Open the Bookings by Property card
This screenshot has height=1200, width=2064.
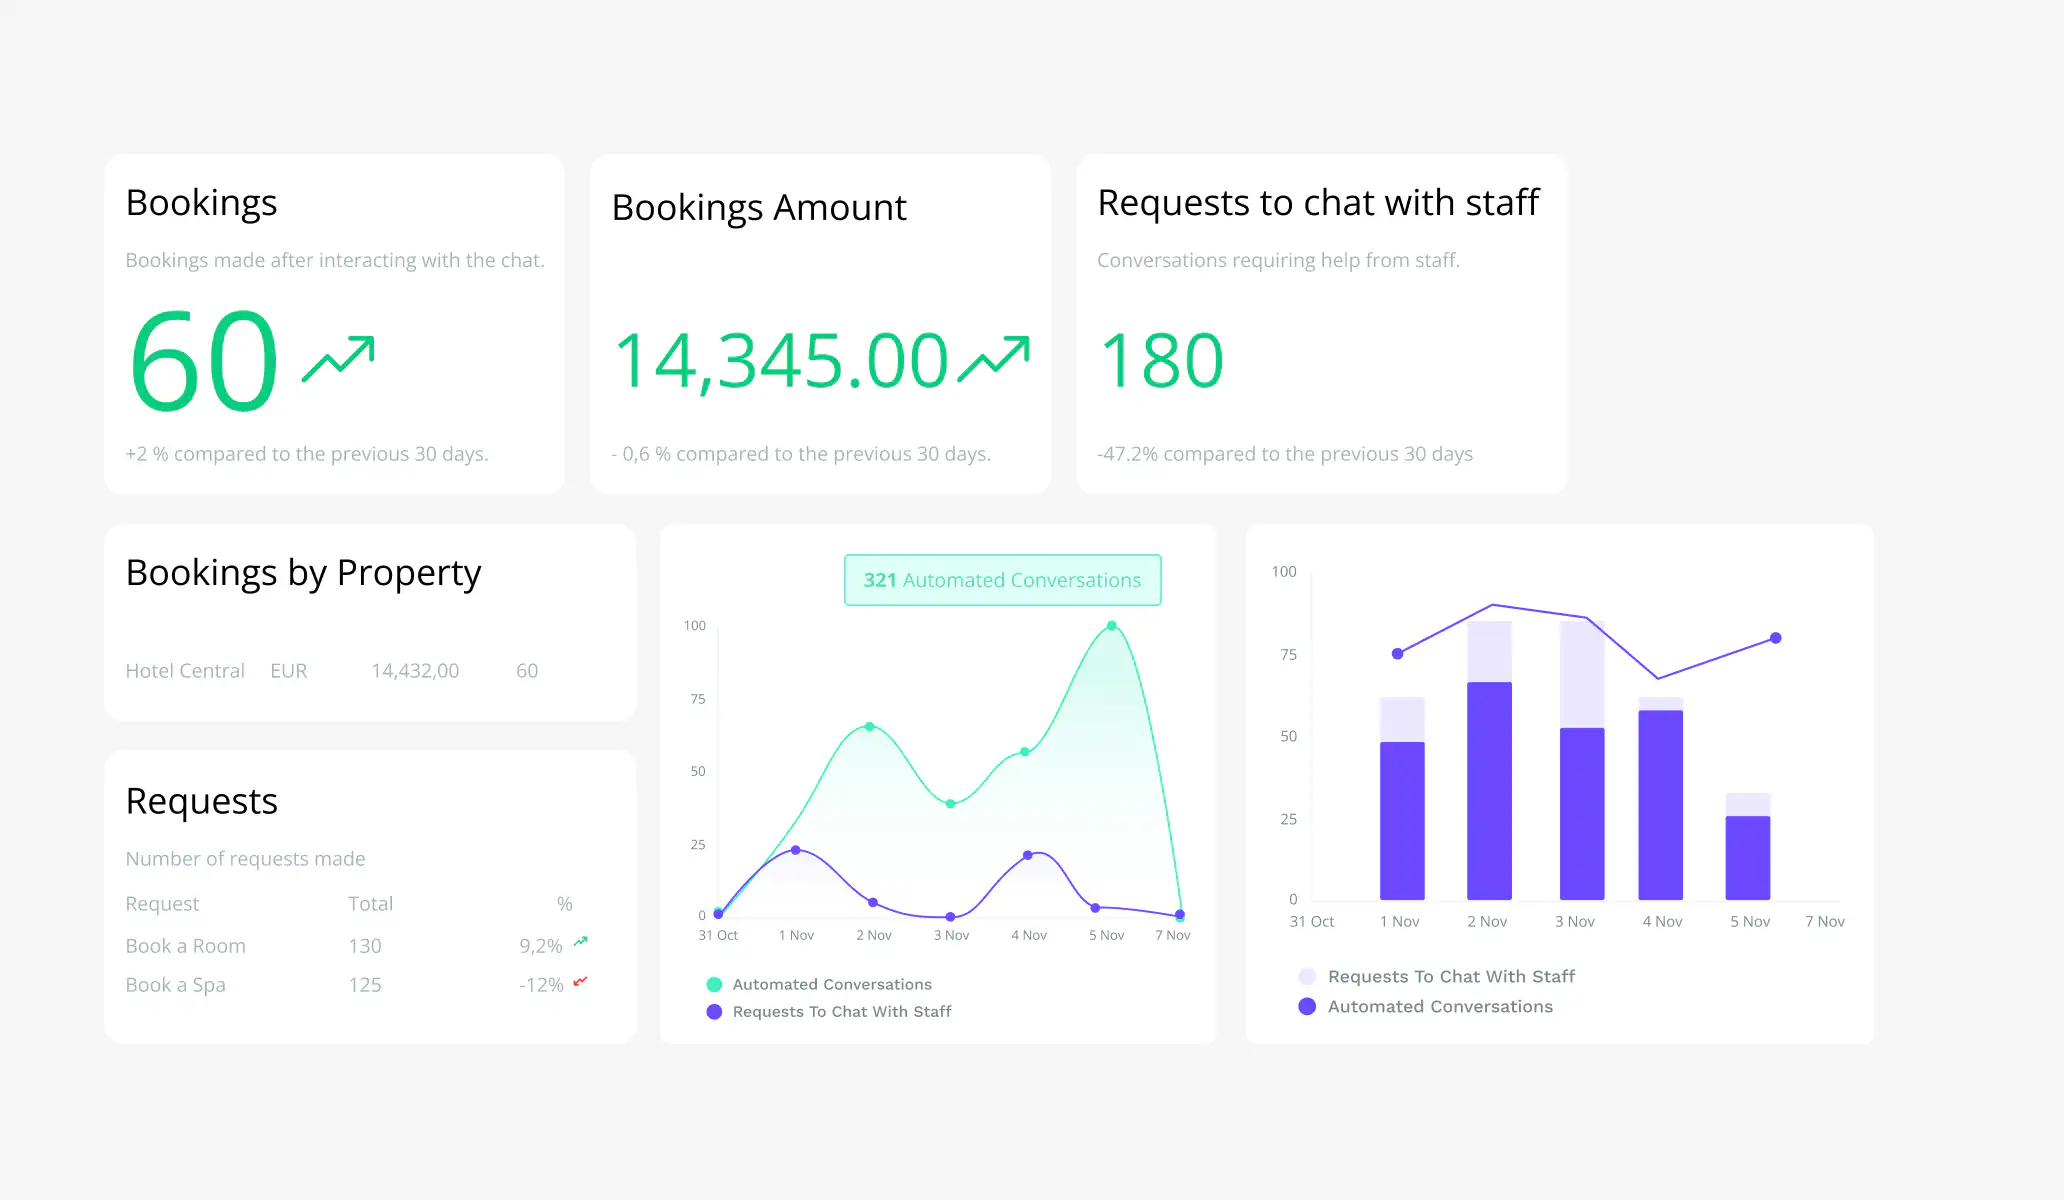point(303,572)
